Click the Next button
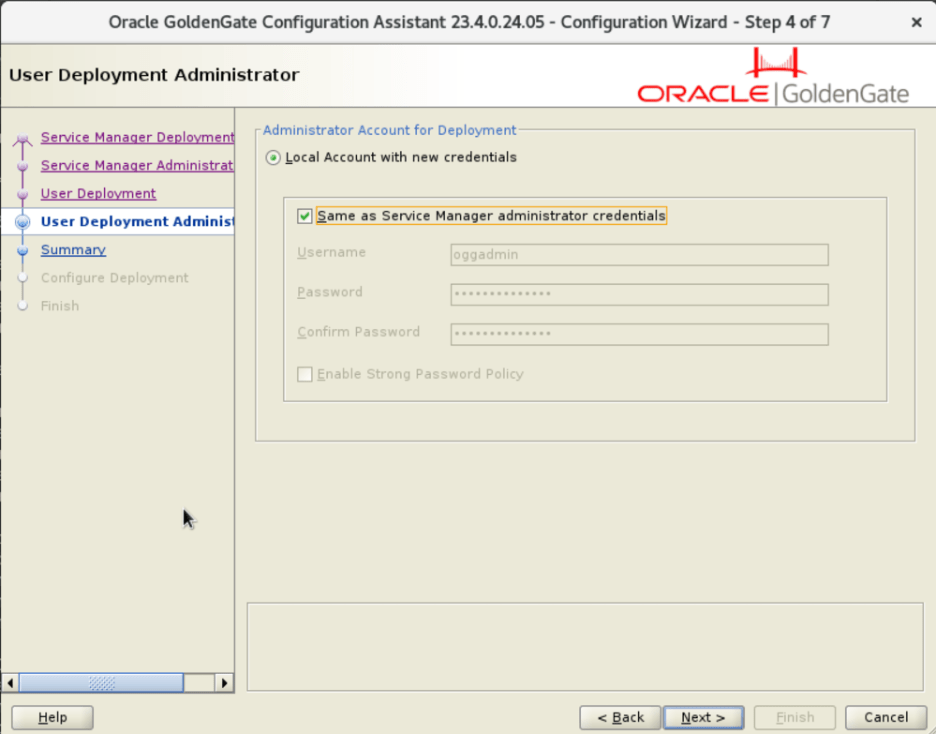Screen dimensions: 936x734 point(703,717)
